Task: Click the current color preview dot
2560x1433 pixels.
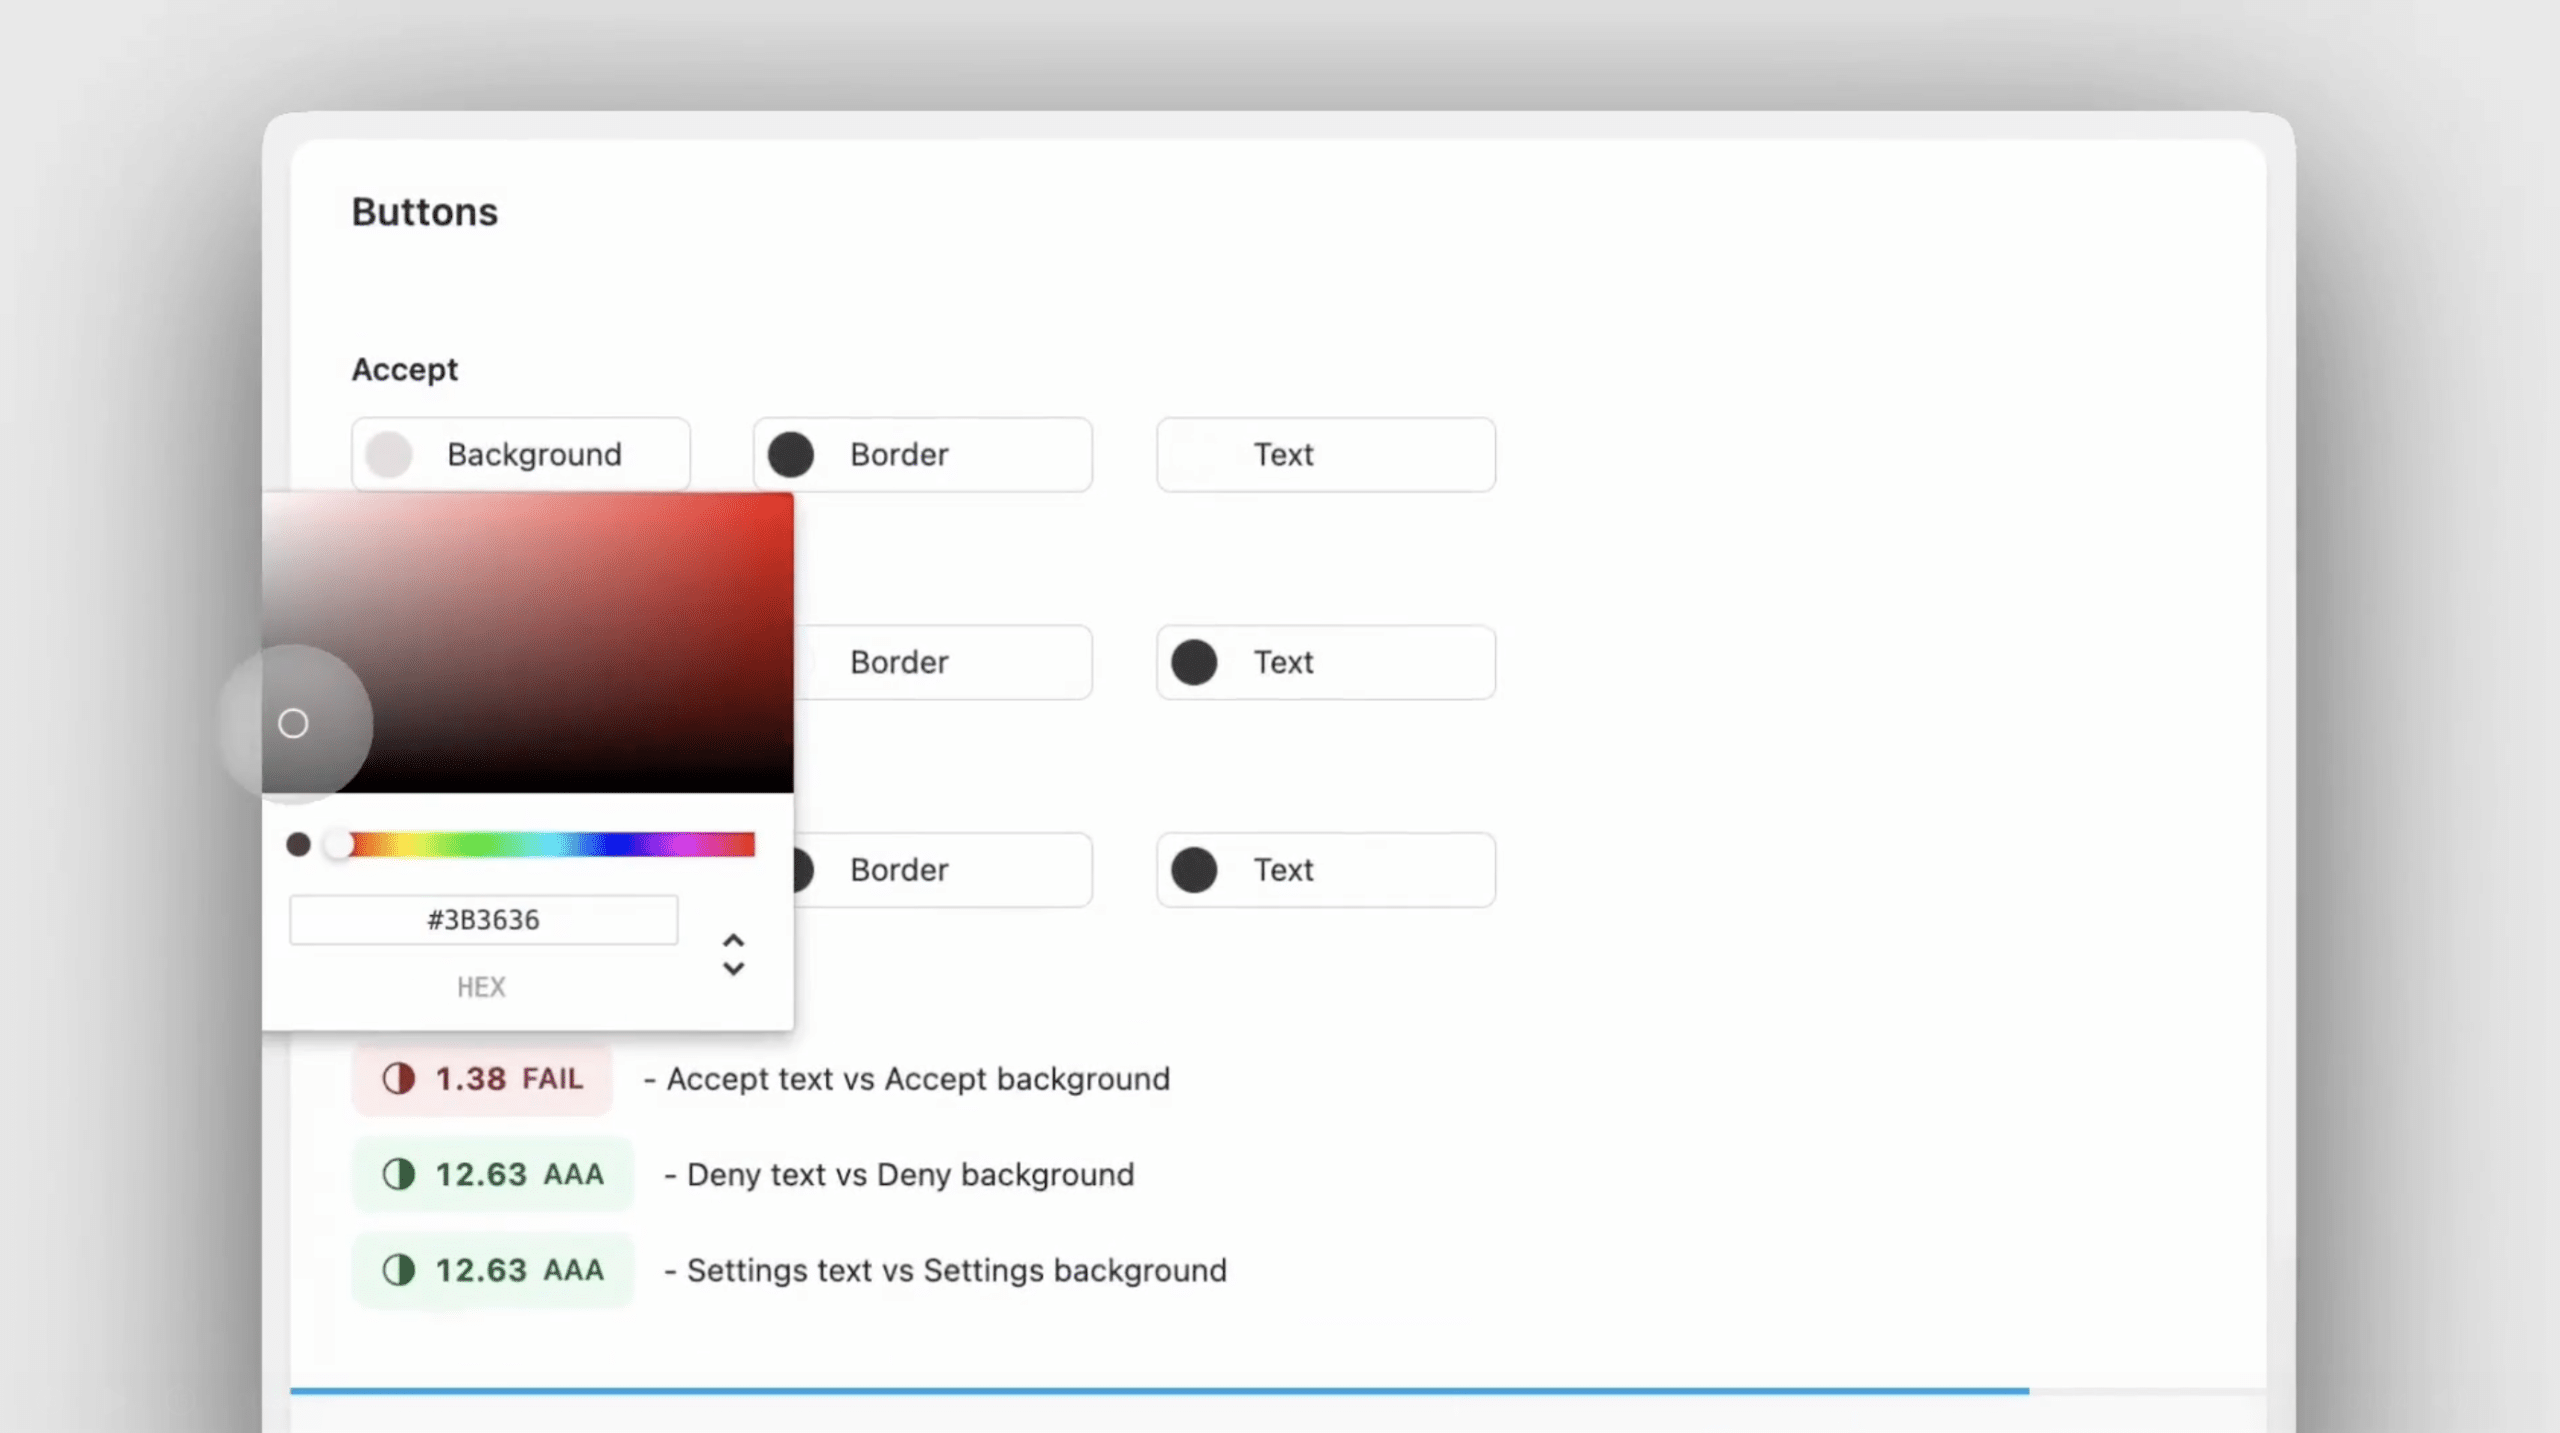Action: [x=298, y=845]
